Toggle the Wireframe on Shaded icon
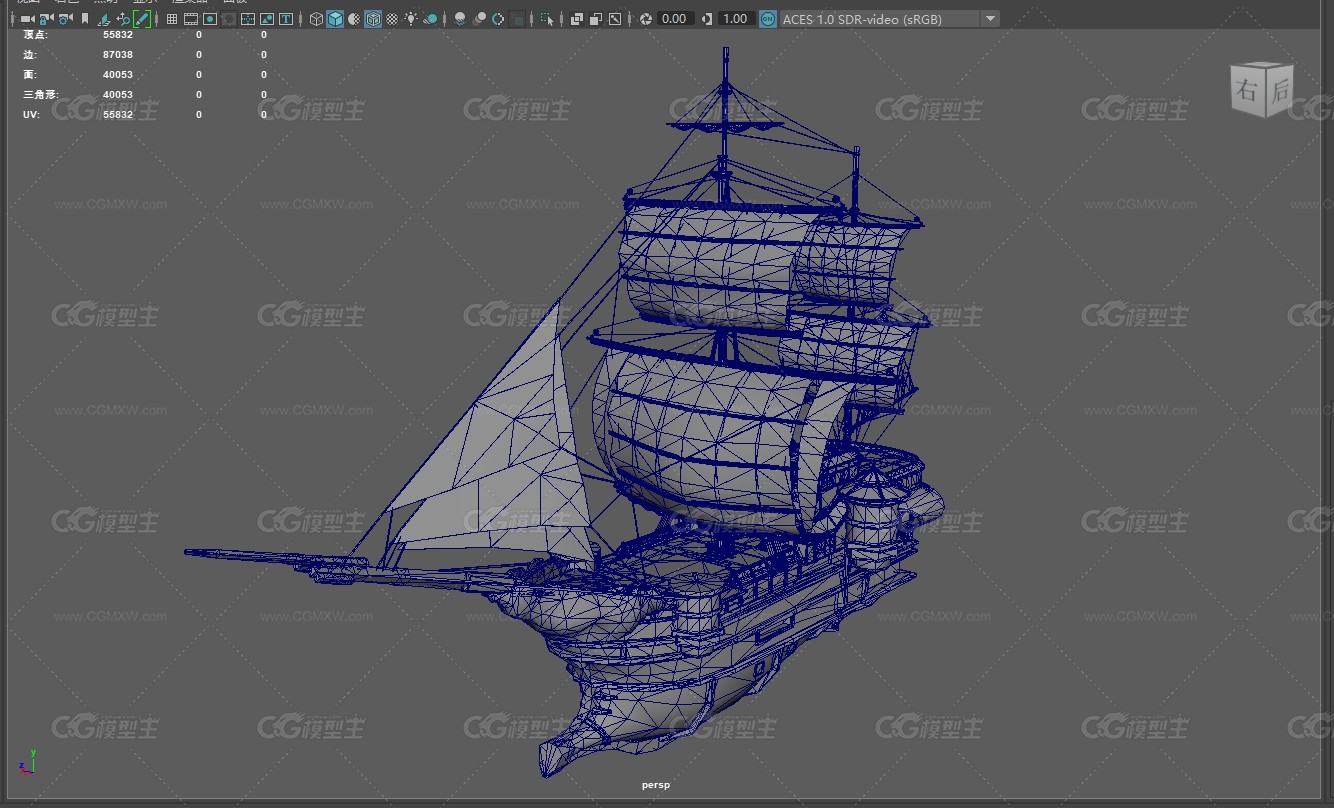This screenshot has width=1334, height=808. coord(373,18)
